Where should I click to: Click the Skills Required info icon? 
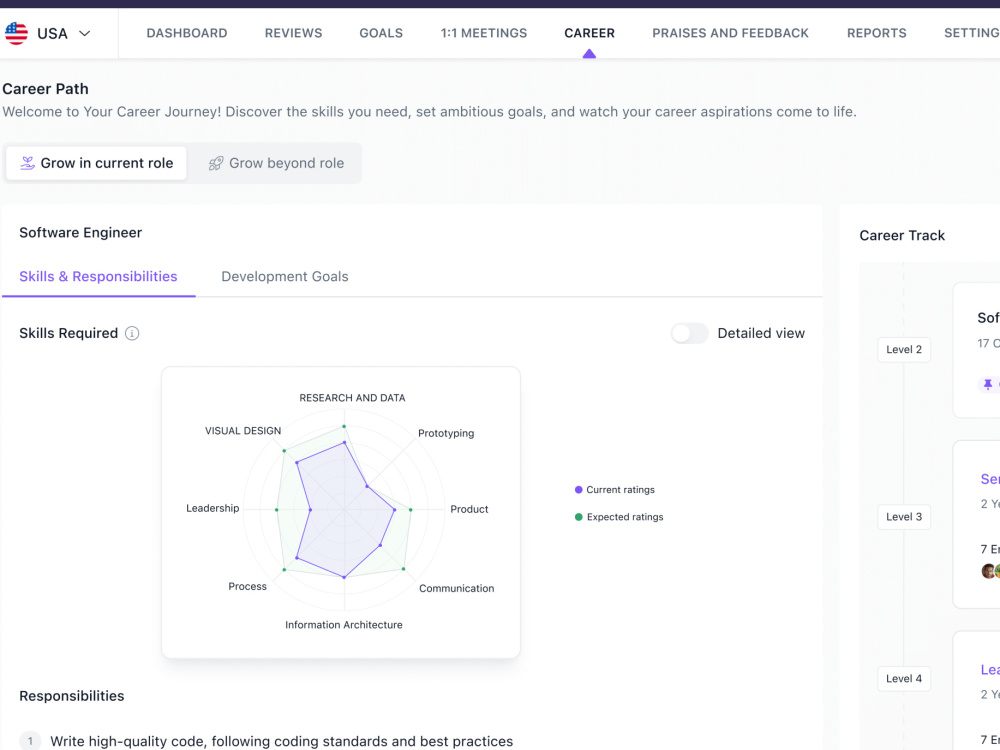click(132, 333)
